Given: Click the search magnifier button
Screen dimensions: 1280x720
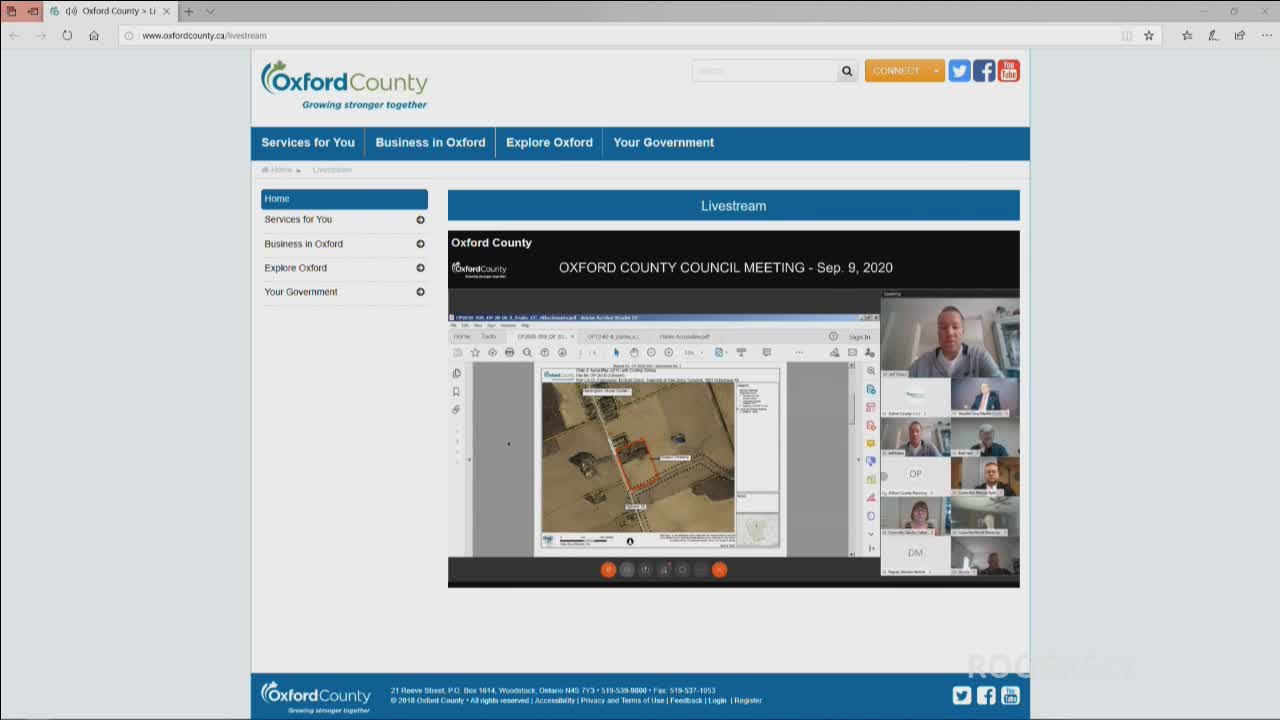Looking at the screenshot, I should (x=847, y=71).
